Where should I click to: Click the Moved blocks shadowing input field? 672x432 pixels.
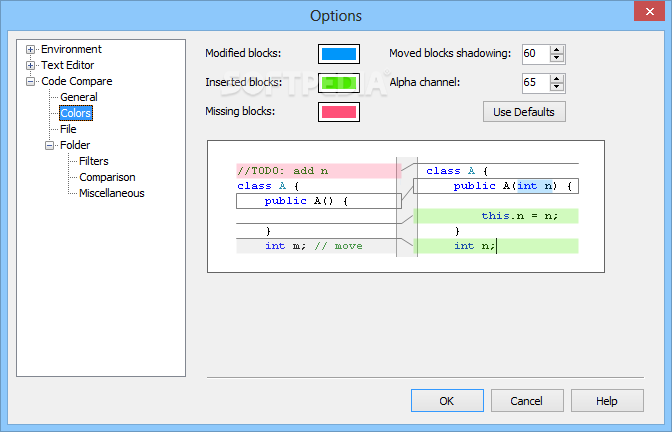coord(536,54)
